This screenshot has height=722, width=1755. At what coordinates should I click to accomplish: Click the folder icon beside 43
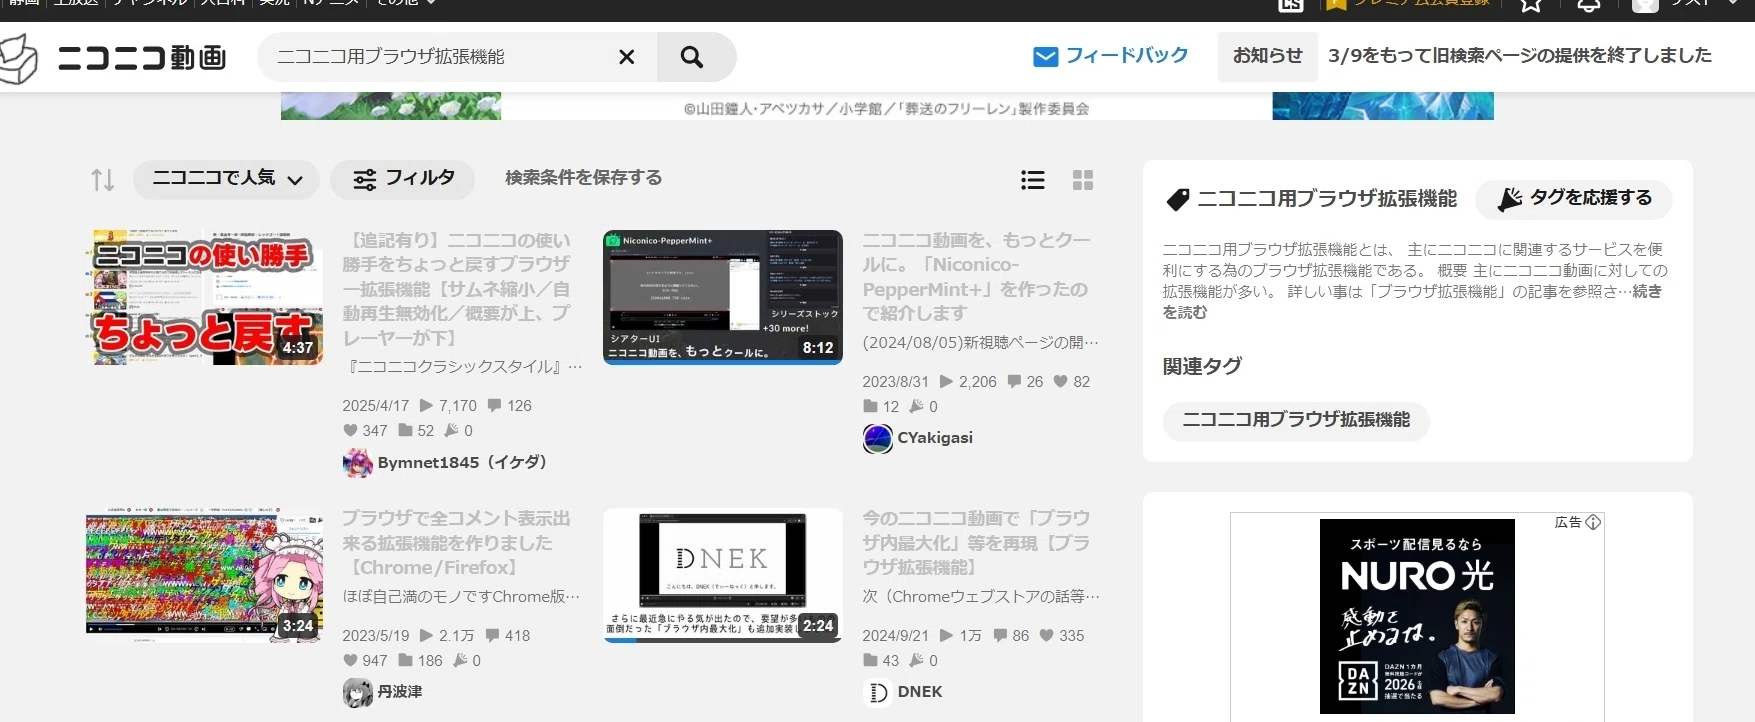click(870, 661)
